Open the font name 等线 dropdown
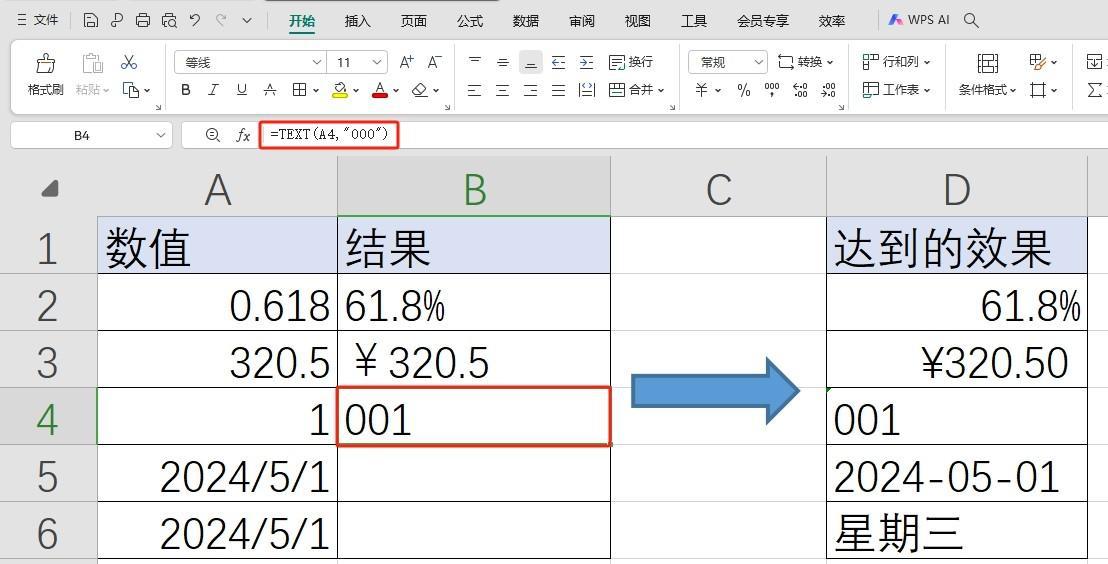This screenshot has width=1108, height=564. coord(317,63)
